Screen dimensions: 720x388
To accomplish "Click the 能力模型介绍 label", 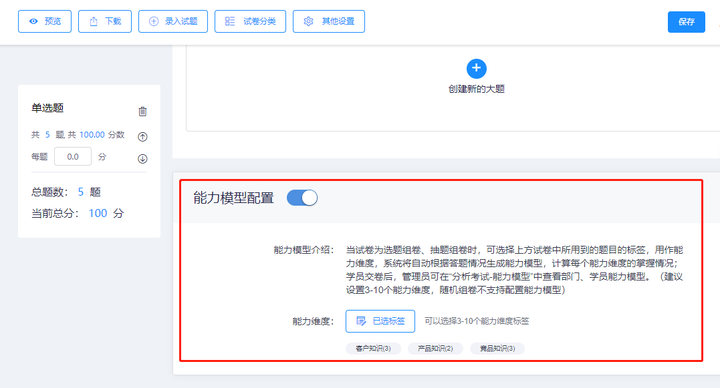I will point(304,250).
